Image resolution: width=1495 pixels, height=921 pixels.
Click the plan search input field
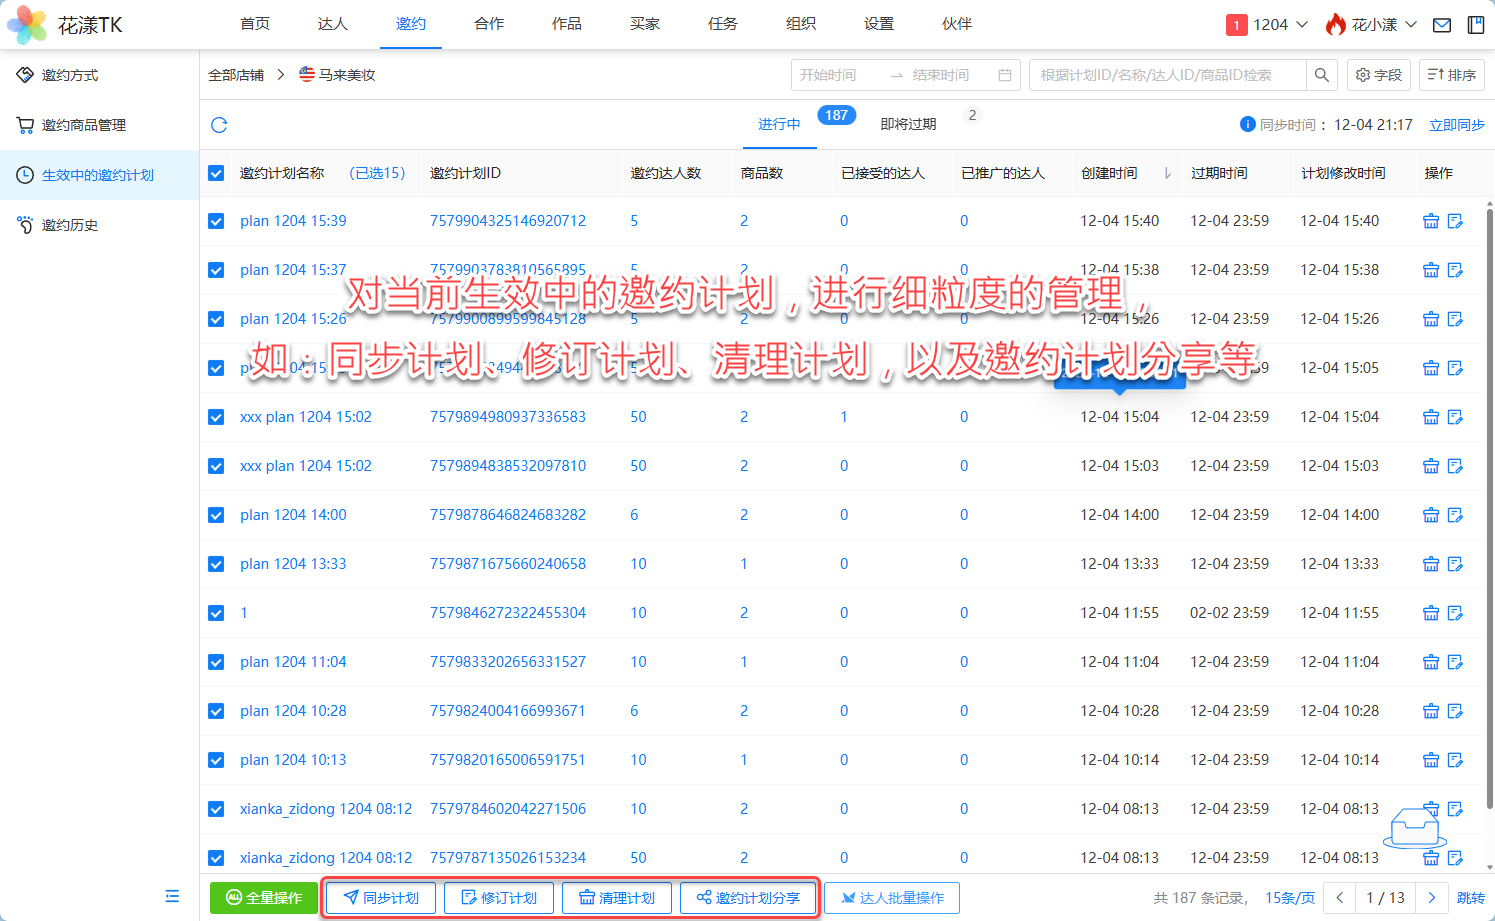[1165, 75]
